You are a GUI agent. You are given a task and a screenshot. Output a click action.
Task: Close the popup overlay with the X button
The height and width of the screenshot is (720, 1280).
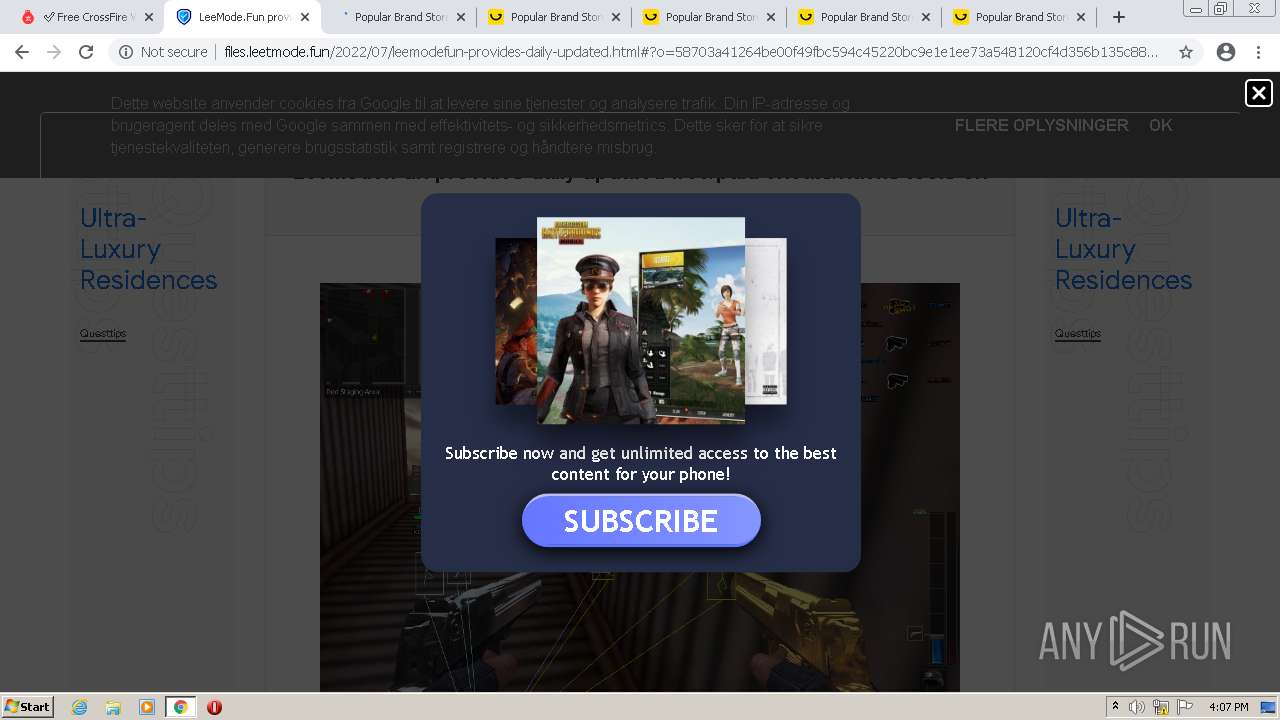(x=1258, y=93)
